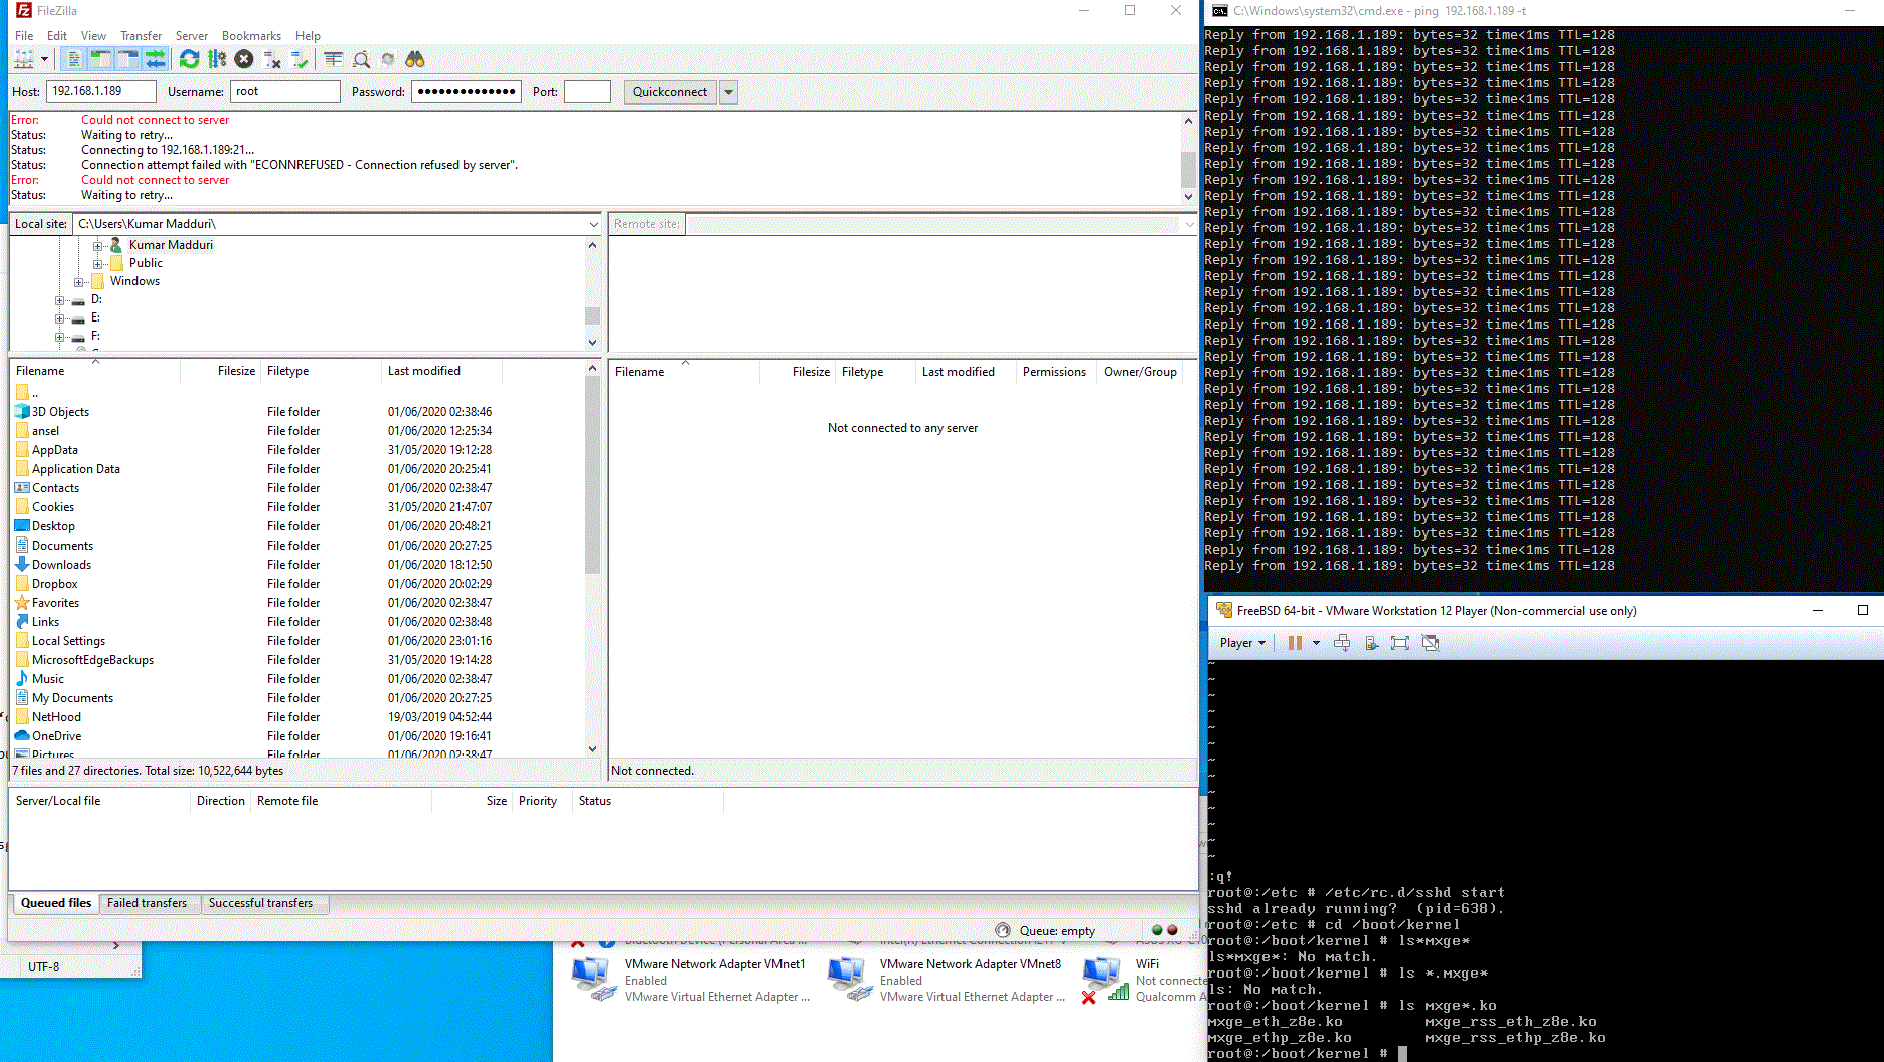Click the green Refresh file lists icon
Image resolution: width=1884 pixels, height=1062 pixels.
coord(189,60)
